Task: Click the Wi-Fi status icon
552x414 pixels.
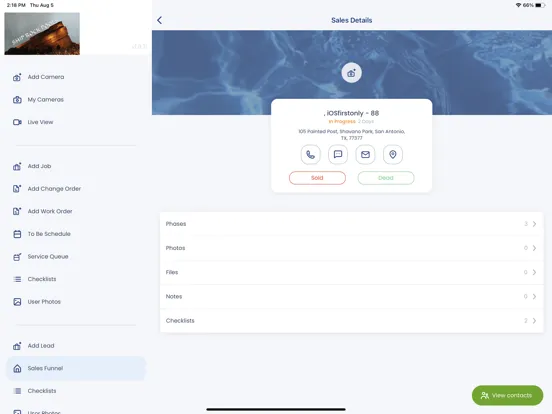Action: [x=518, y=5]
